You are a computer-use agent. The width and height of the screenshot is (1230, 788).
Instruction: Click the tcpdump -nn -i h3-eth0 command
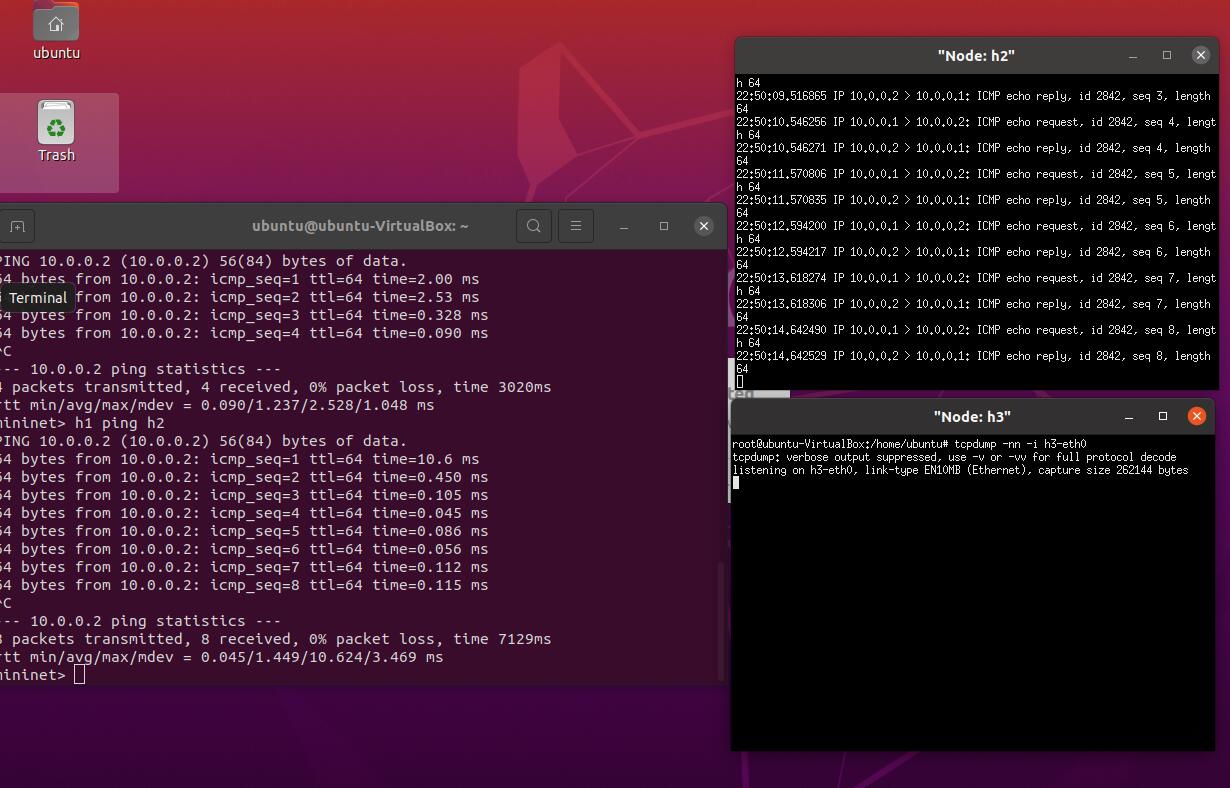coord(1020,444)
